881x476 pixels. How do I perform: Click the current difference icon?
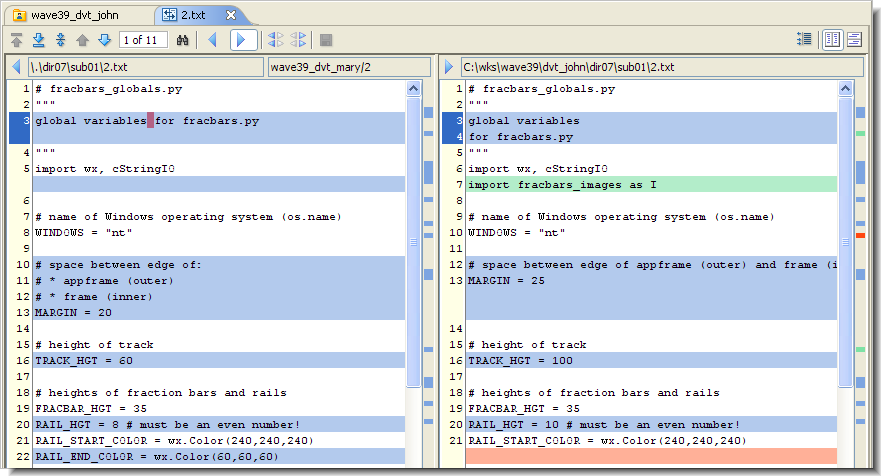click(x=60, y=40)
